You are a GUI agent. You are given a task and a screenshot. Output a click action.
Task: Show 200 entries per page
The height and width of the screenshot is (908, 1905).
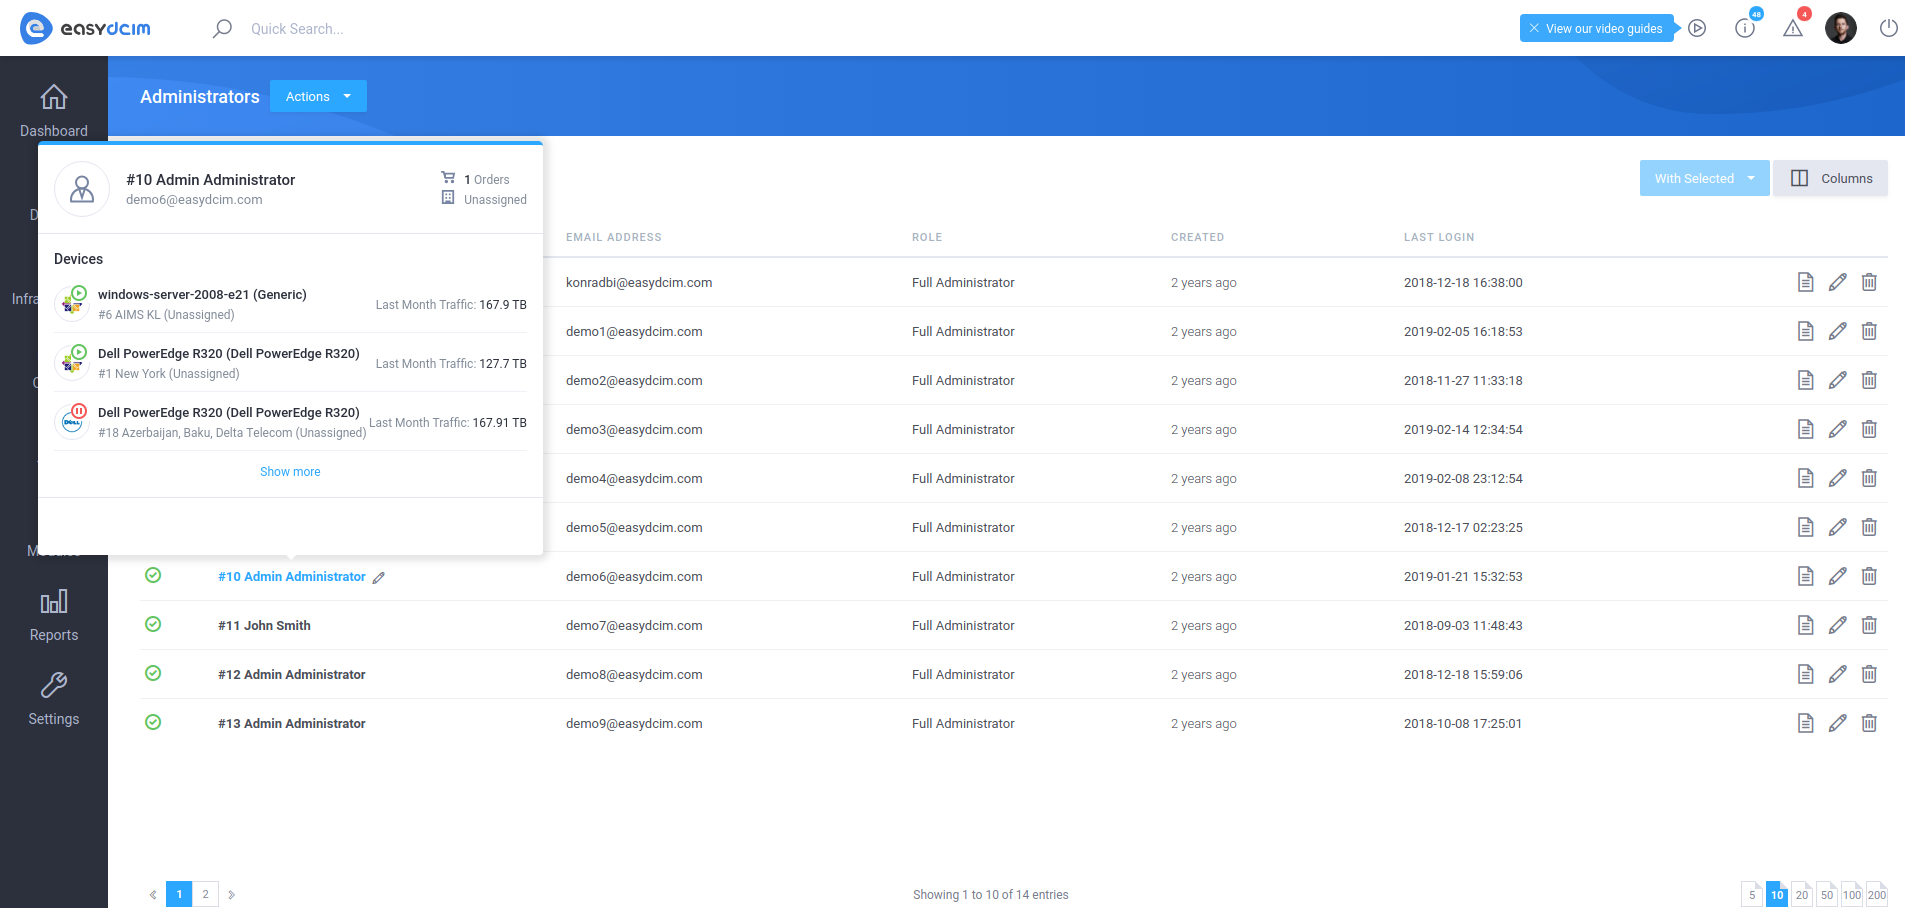[x=1877, y=895]
